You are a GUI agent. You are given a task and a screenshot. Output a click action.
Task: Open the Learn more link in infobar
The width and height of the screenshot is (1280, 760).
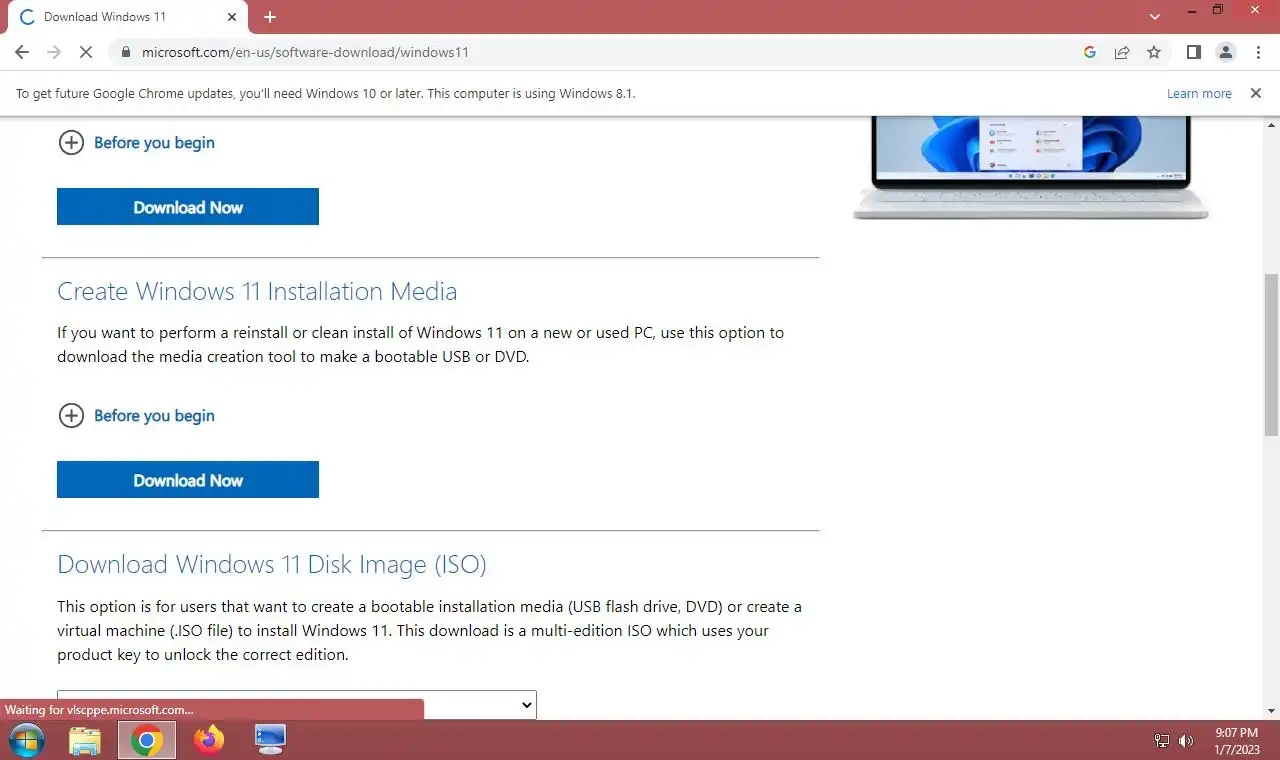click(1199, 93)
